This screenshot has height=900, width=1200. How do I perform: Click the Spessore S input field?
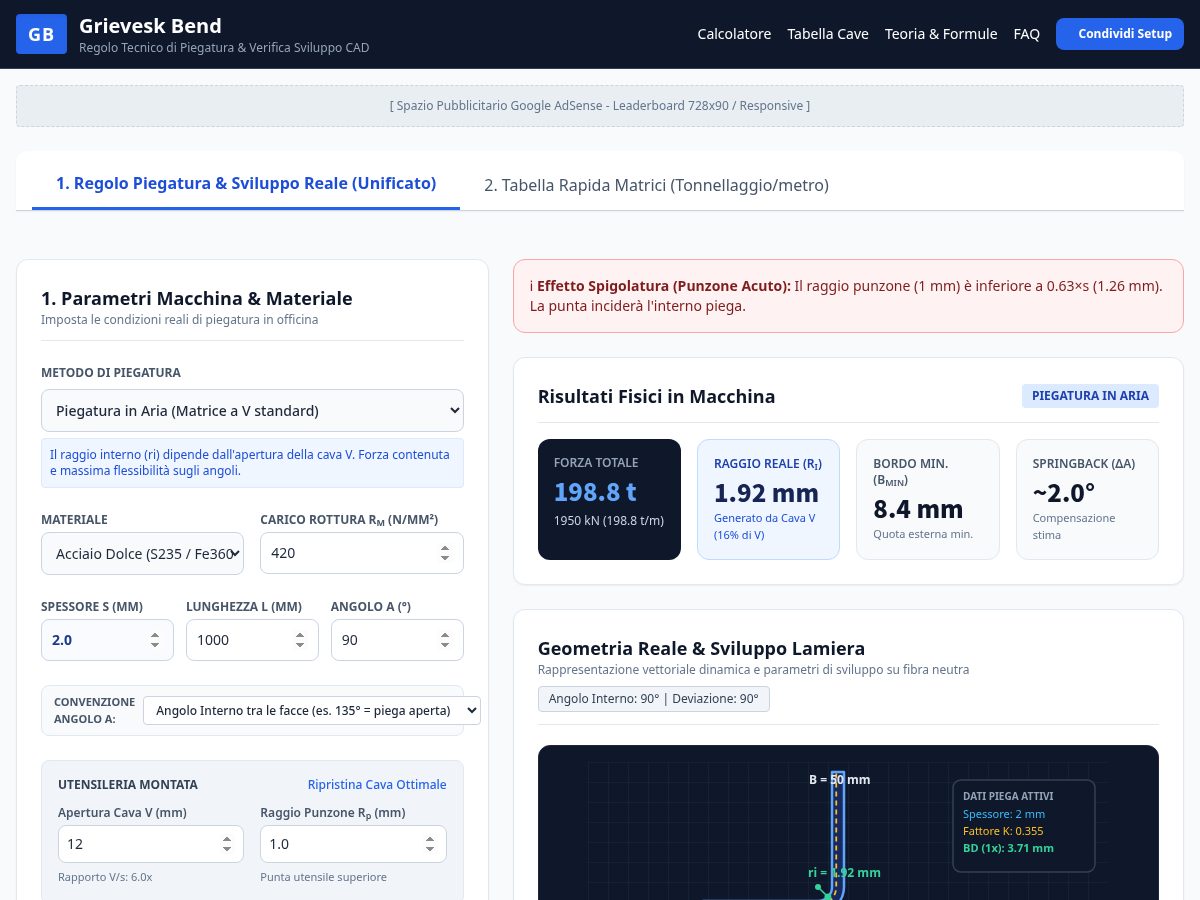point(107,640)
